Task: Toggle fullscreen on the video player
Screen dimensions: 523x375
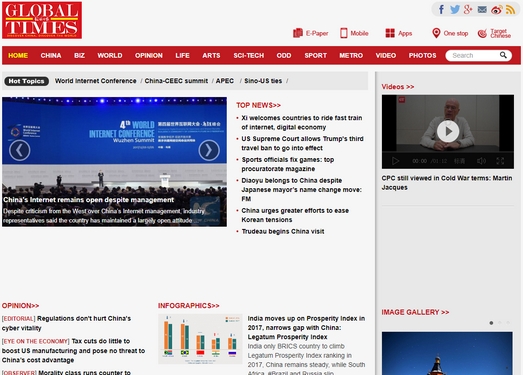Action: [x=500, y=161]
